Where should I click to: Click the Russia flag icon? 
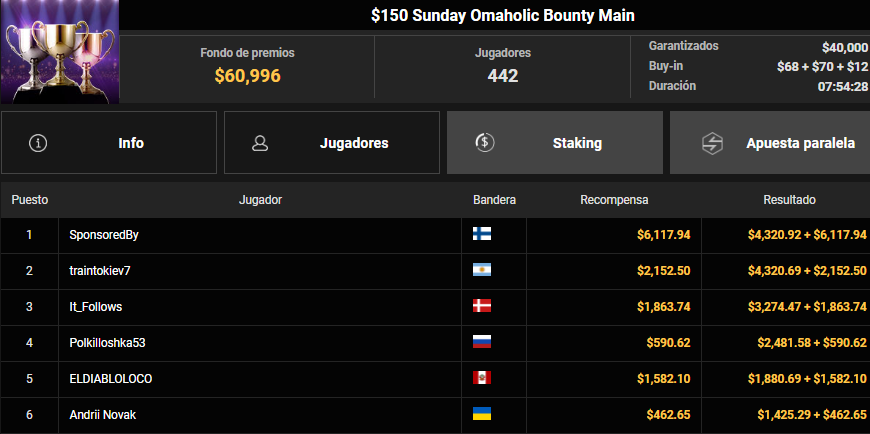(x=482, y=343)
